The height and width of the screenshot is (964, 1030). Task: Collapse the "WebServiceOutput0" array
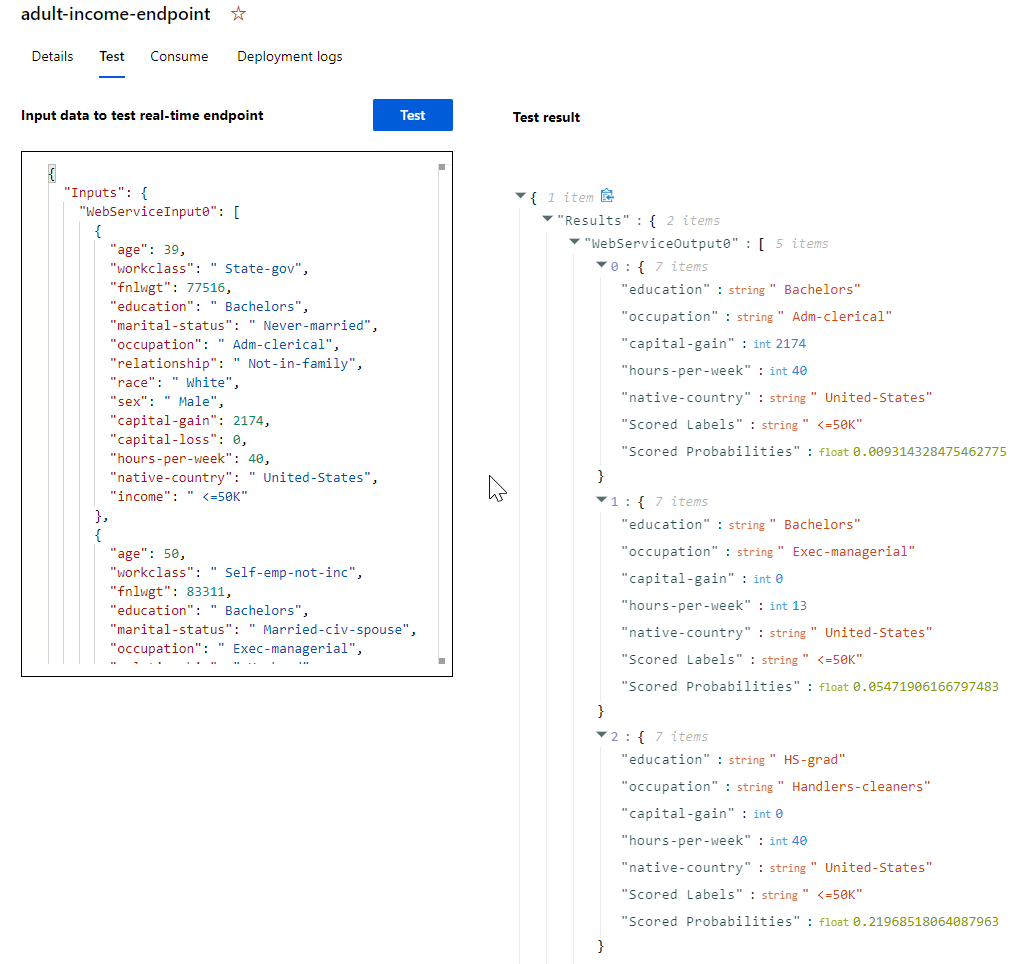coord(574,242)
